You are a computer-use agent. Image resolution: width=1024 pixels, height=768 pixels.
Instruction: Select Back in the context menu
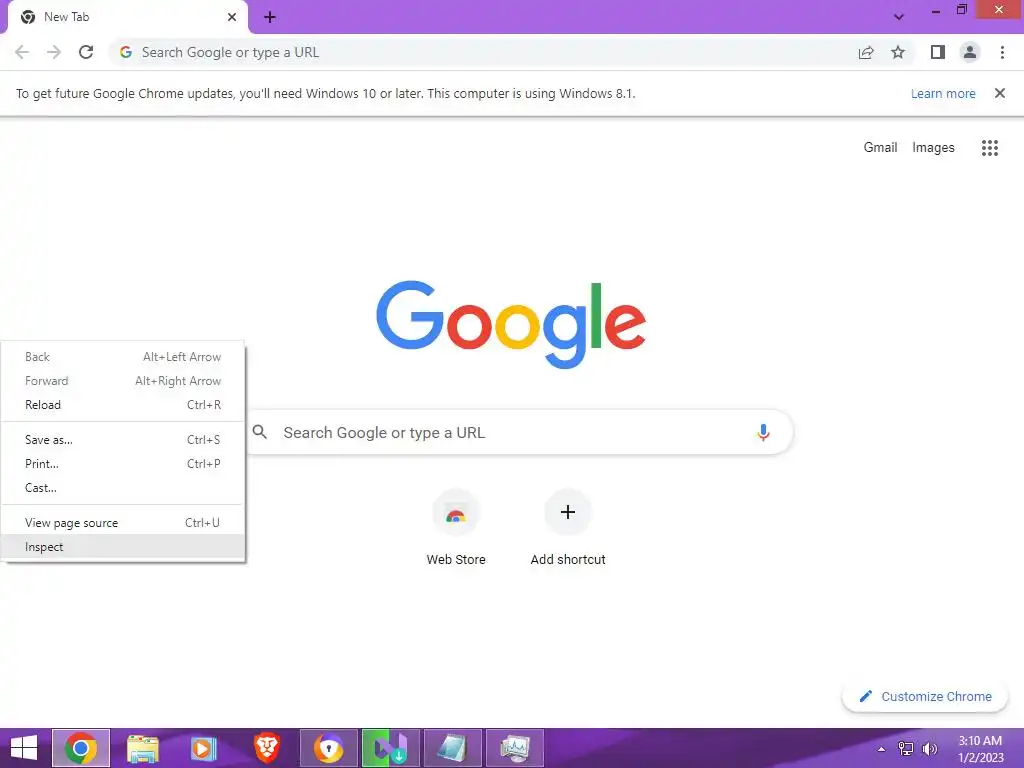(123, 357)
